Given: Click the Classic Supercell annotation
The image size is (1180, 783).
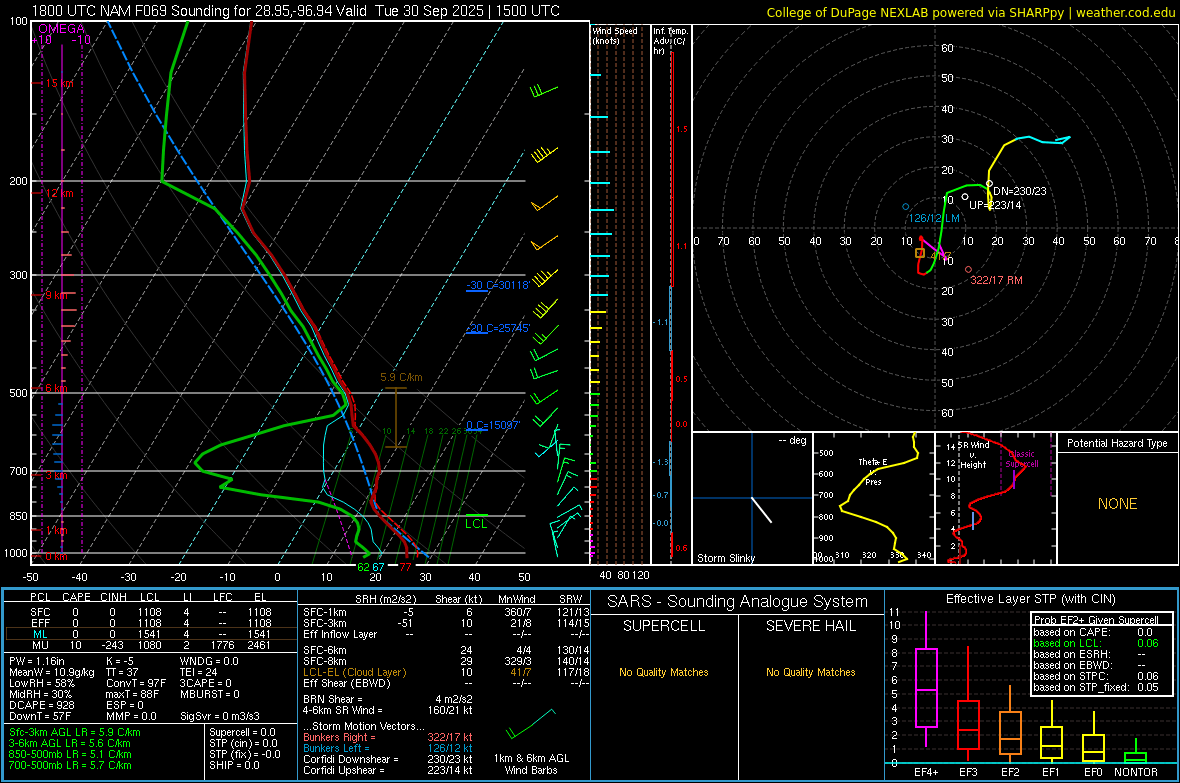Looking at the screenshot, I should tap(1022, 459).
